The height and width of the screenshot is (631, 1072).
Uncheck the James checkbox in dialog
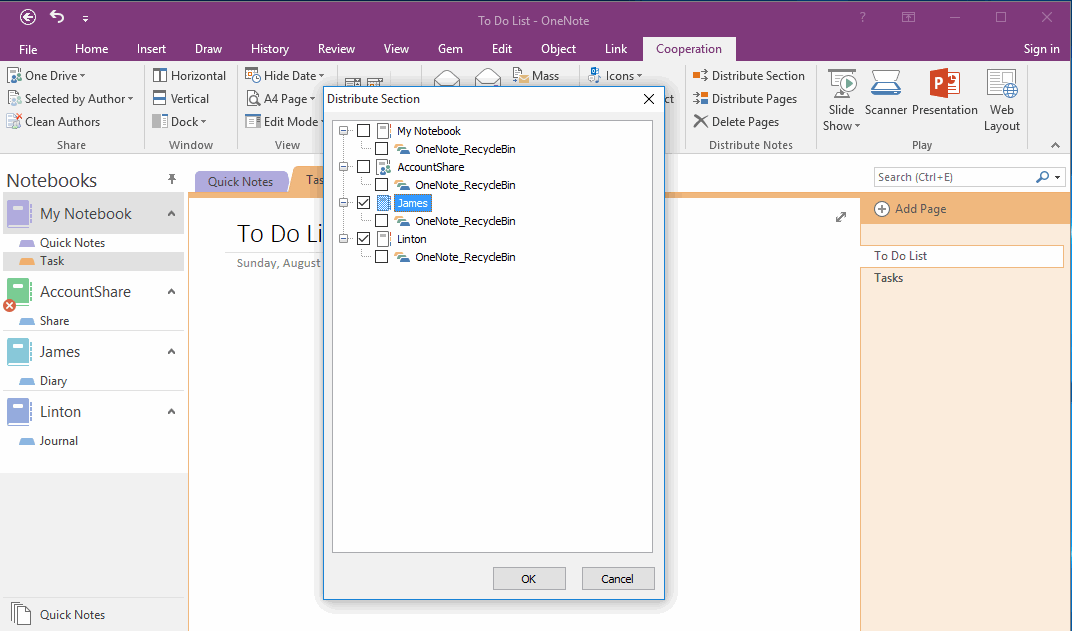pyautogui.click(x=364, y=203)
